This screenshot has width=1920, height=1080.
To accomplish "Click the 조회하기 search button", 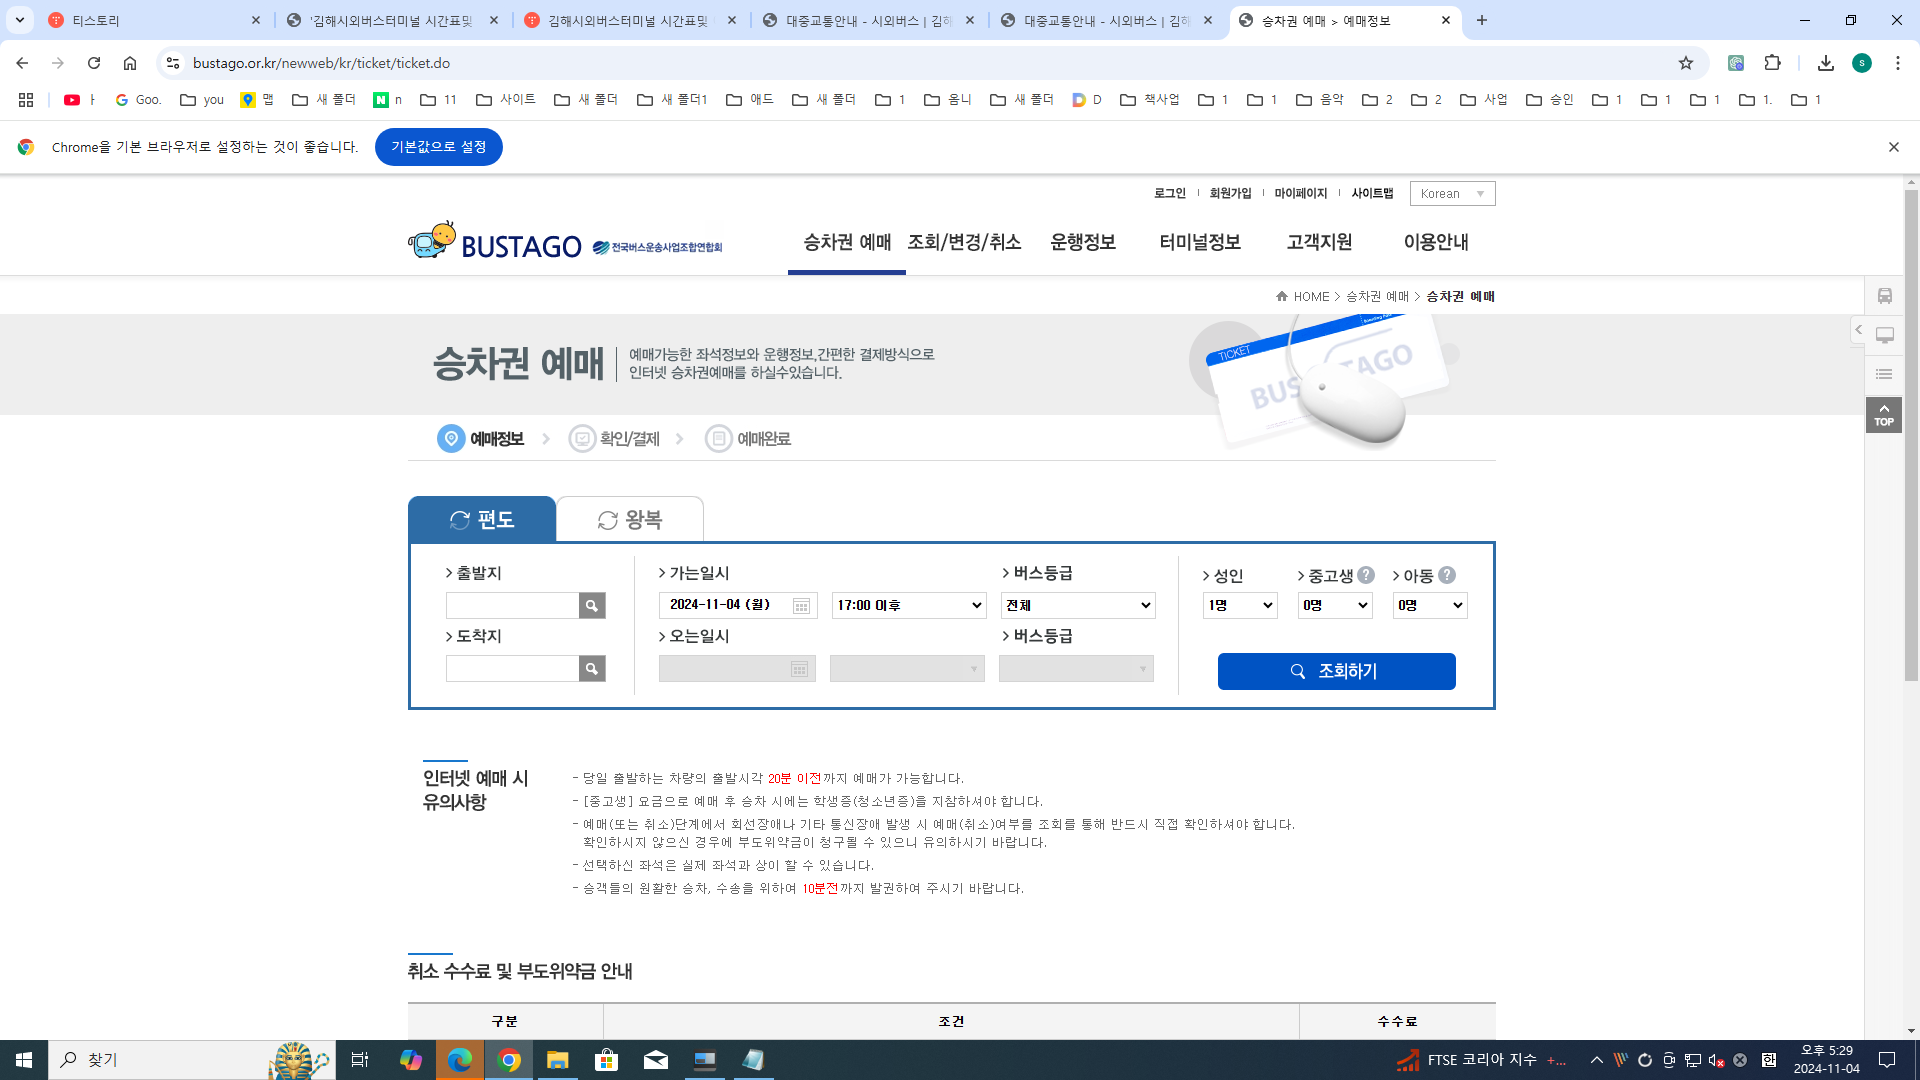I will pos(1336,671).
